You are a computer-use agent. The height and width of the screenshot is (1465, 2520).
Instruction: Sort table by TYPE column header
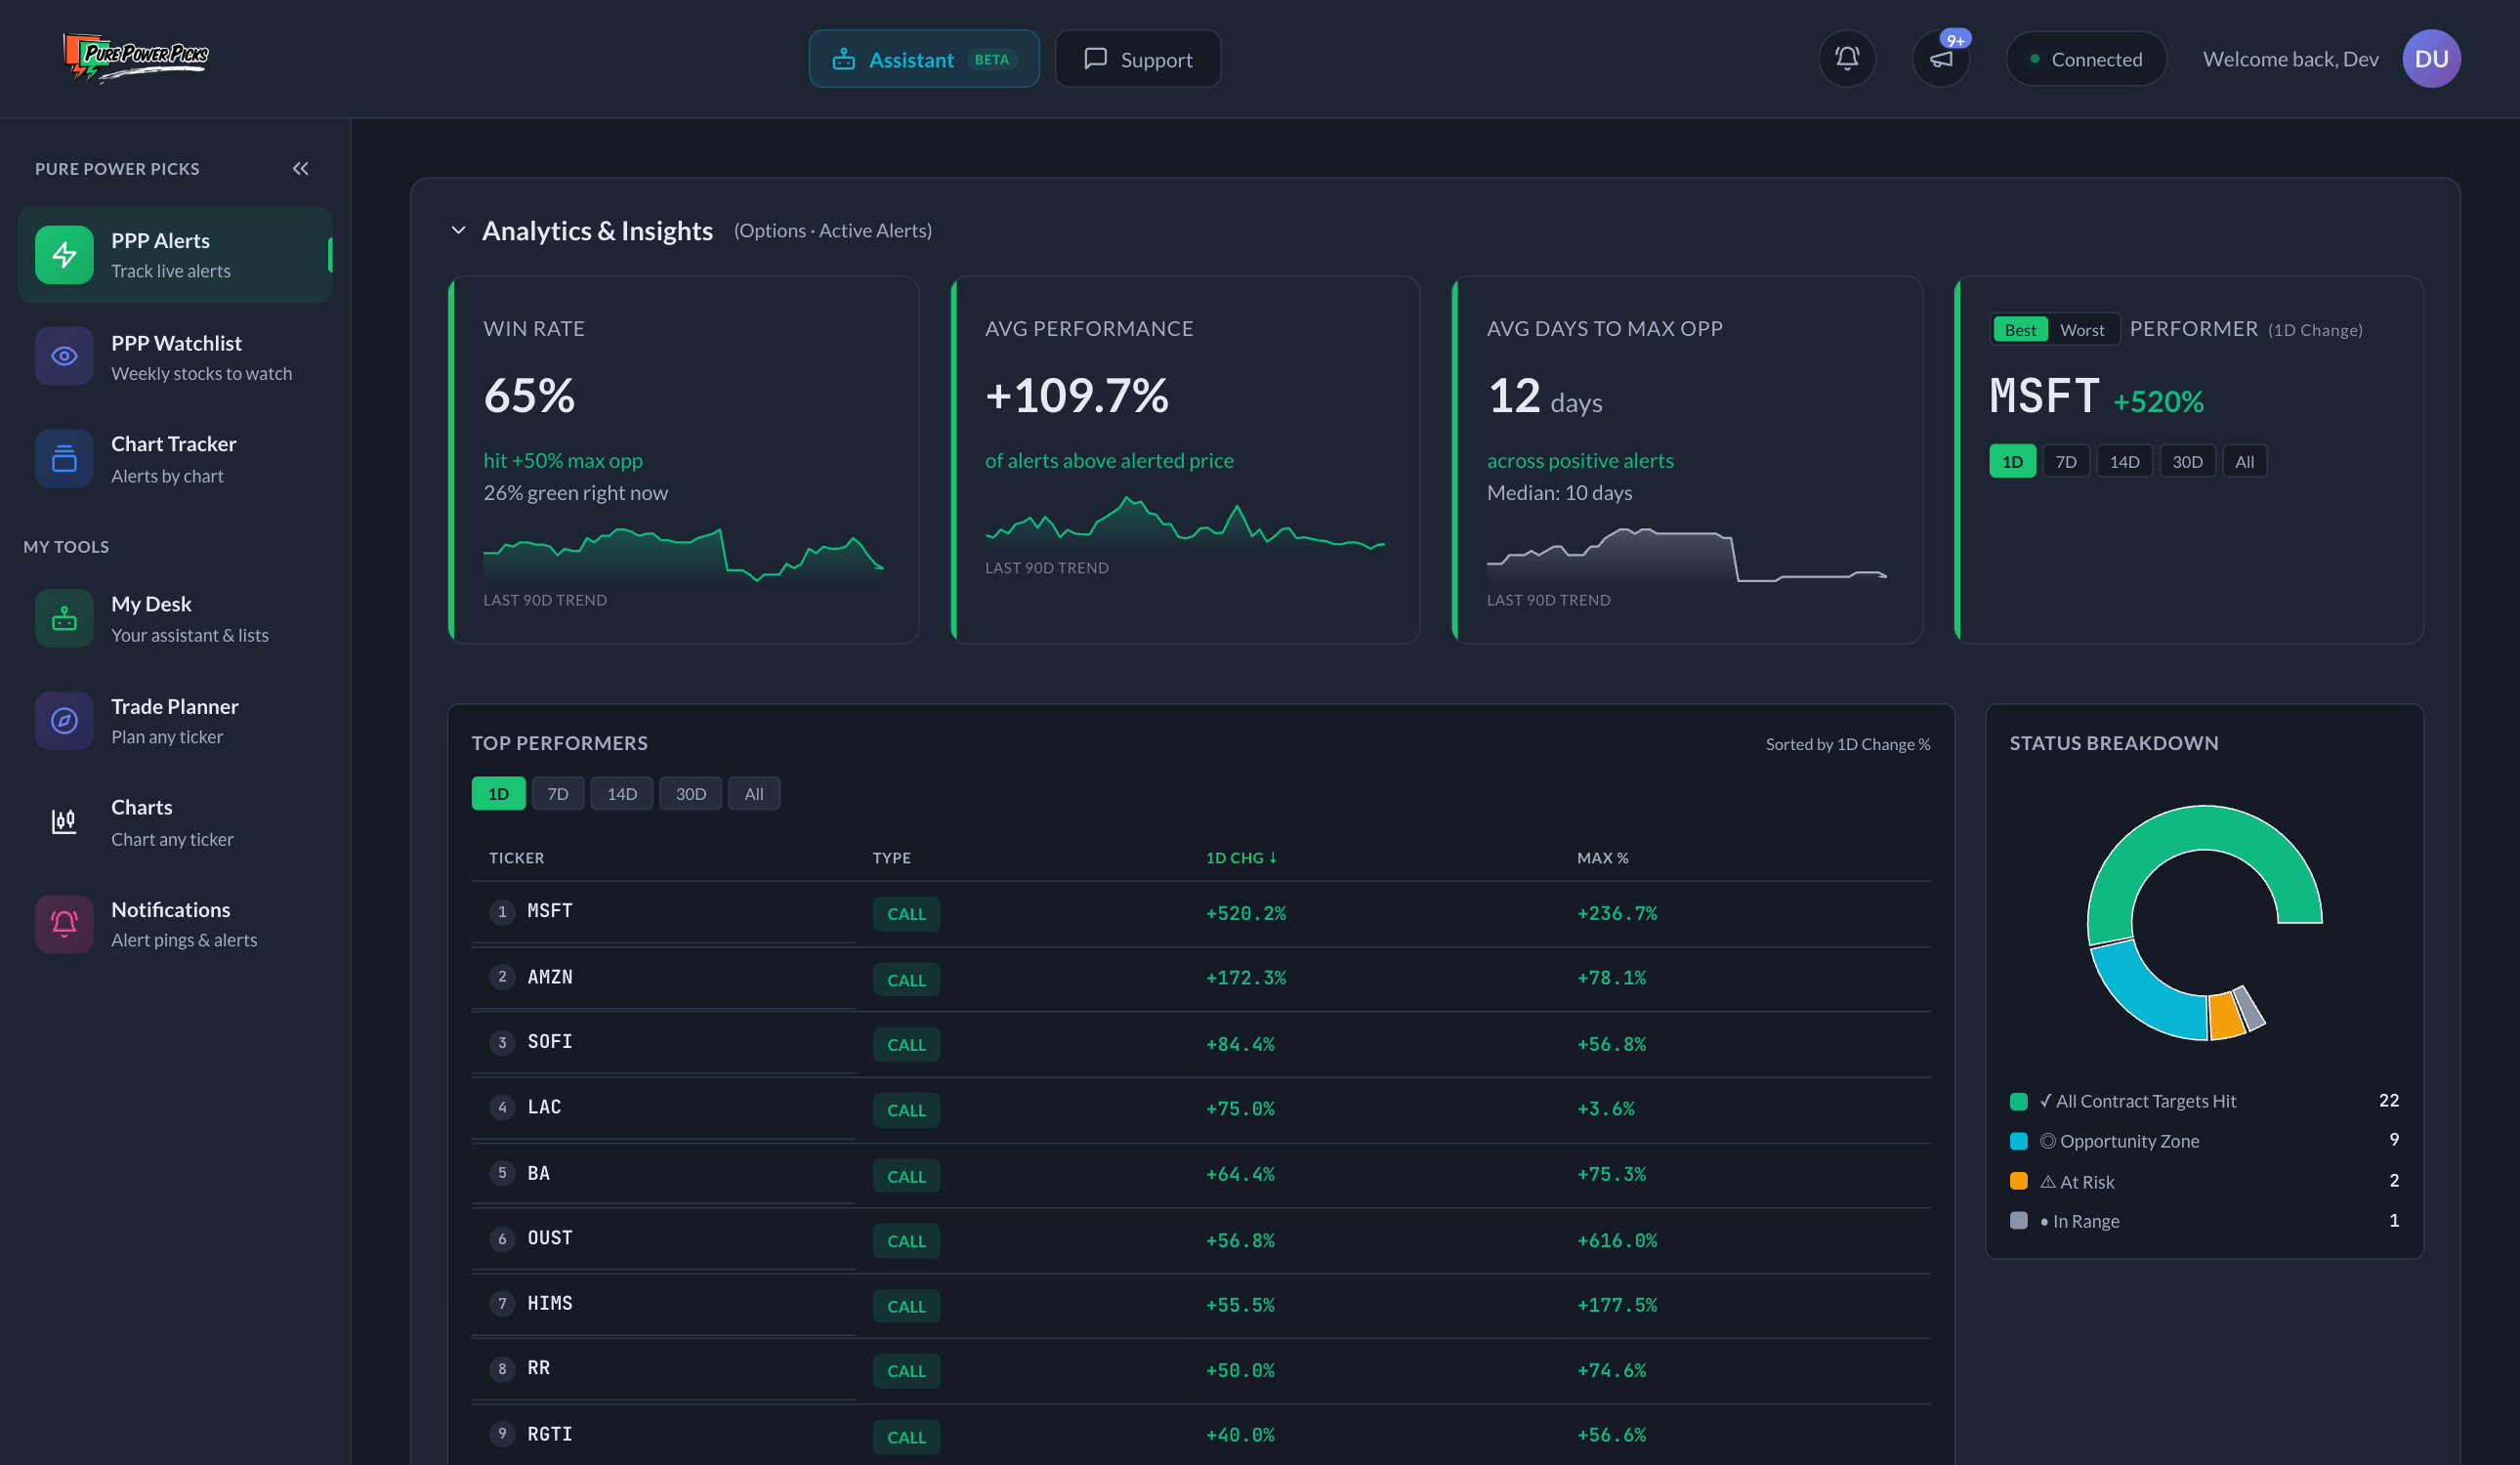click(x=891, y=857)
